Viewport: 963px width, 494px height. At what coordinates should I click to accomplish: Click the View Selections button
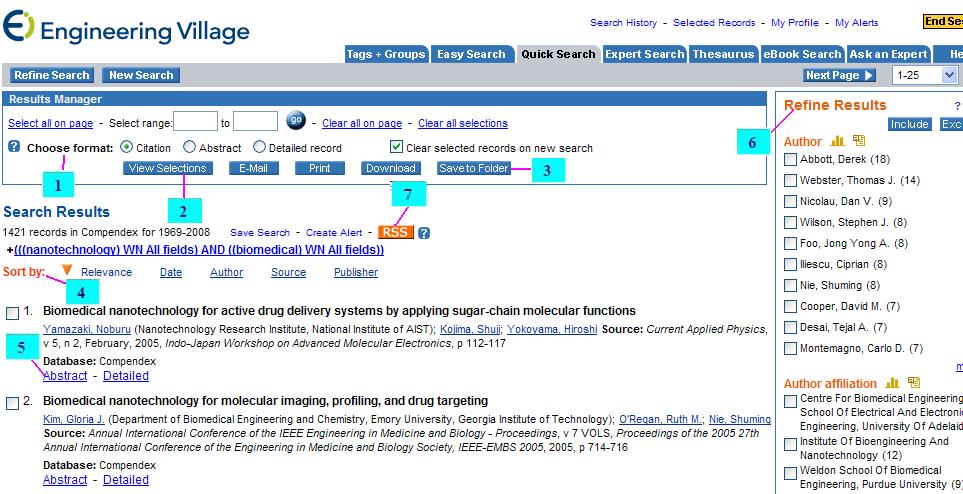click(168, 168)
